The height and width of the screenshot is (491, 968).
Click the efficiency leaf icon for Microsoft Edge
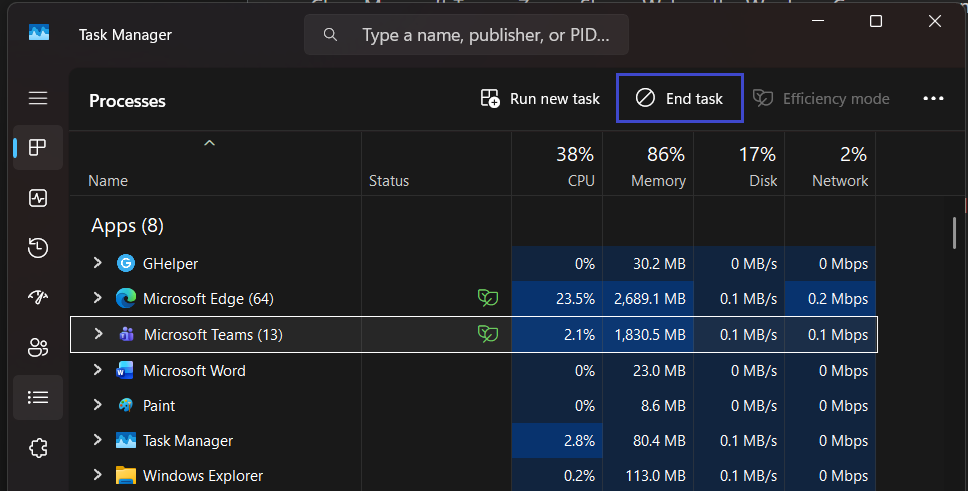(488, 298)
